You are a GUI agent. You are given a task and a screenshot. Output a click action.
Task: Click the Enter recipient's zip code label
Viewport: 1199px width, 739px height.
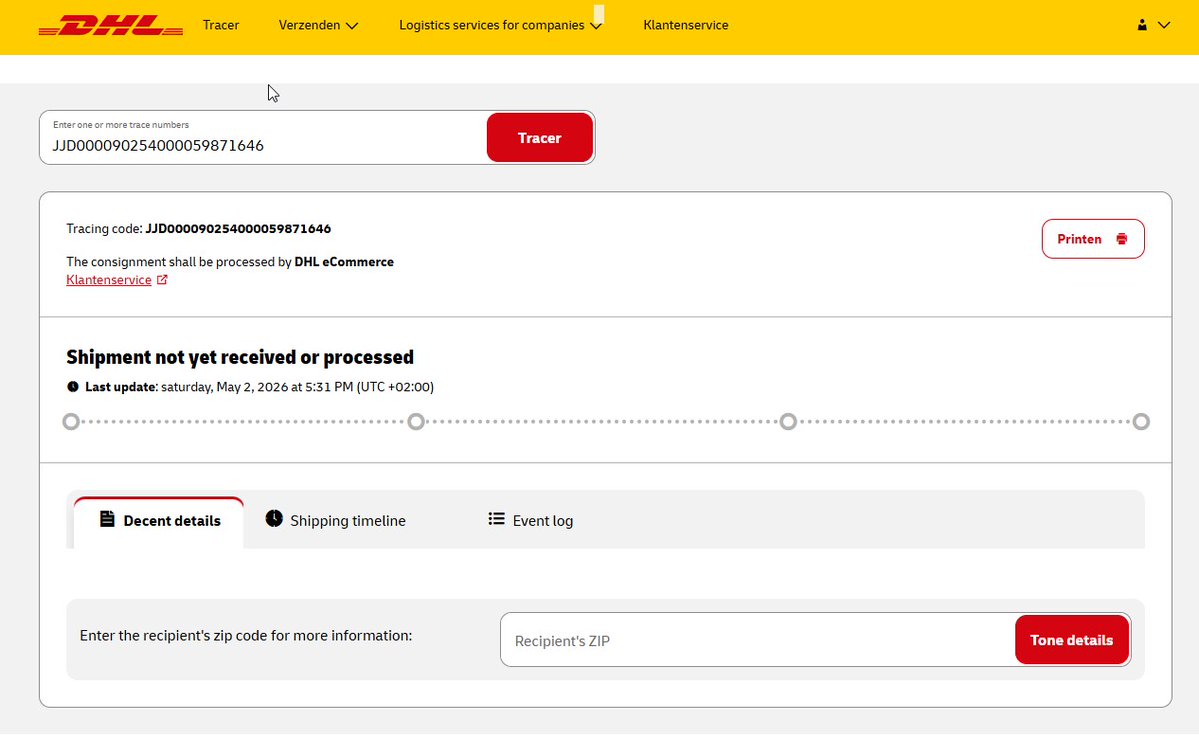(x=245, y=636)
